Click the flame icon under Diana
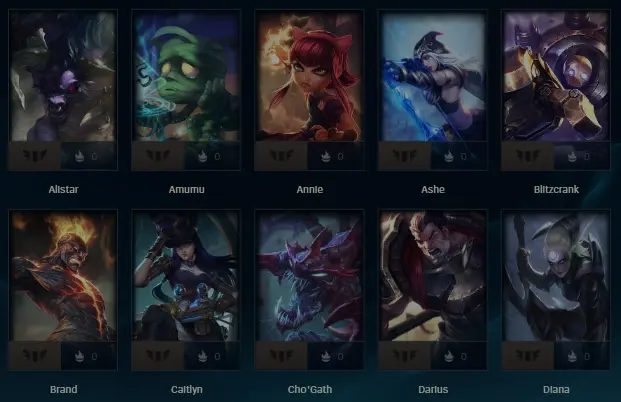Viewport: 621px width, 402px height. coord(572,356)
